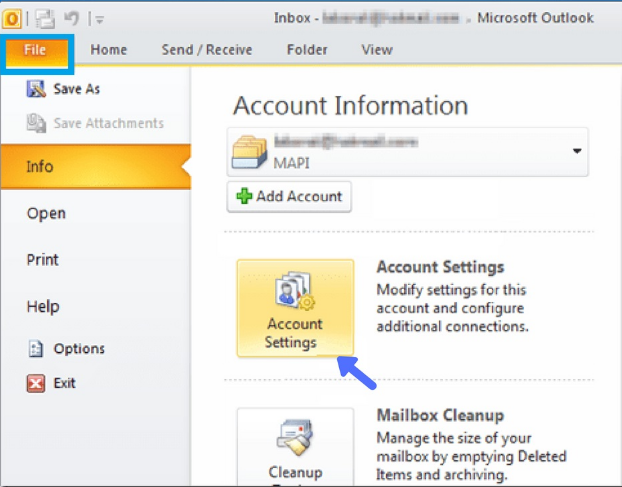Choose Exit to close Outlook

pos(64,383)
